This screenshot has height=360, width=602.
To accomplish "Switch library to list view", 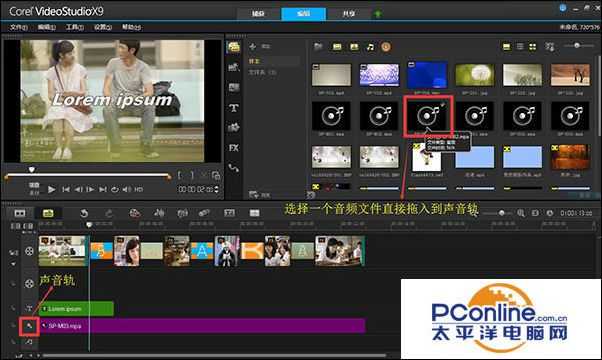I will click(x=520, y=47).
